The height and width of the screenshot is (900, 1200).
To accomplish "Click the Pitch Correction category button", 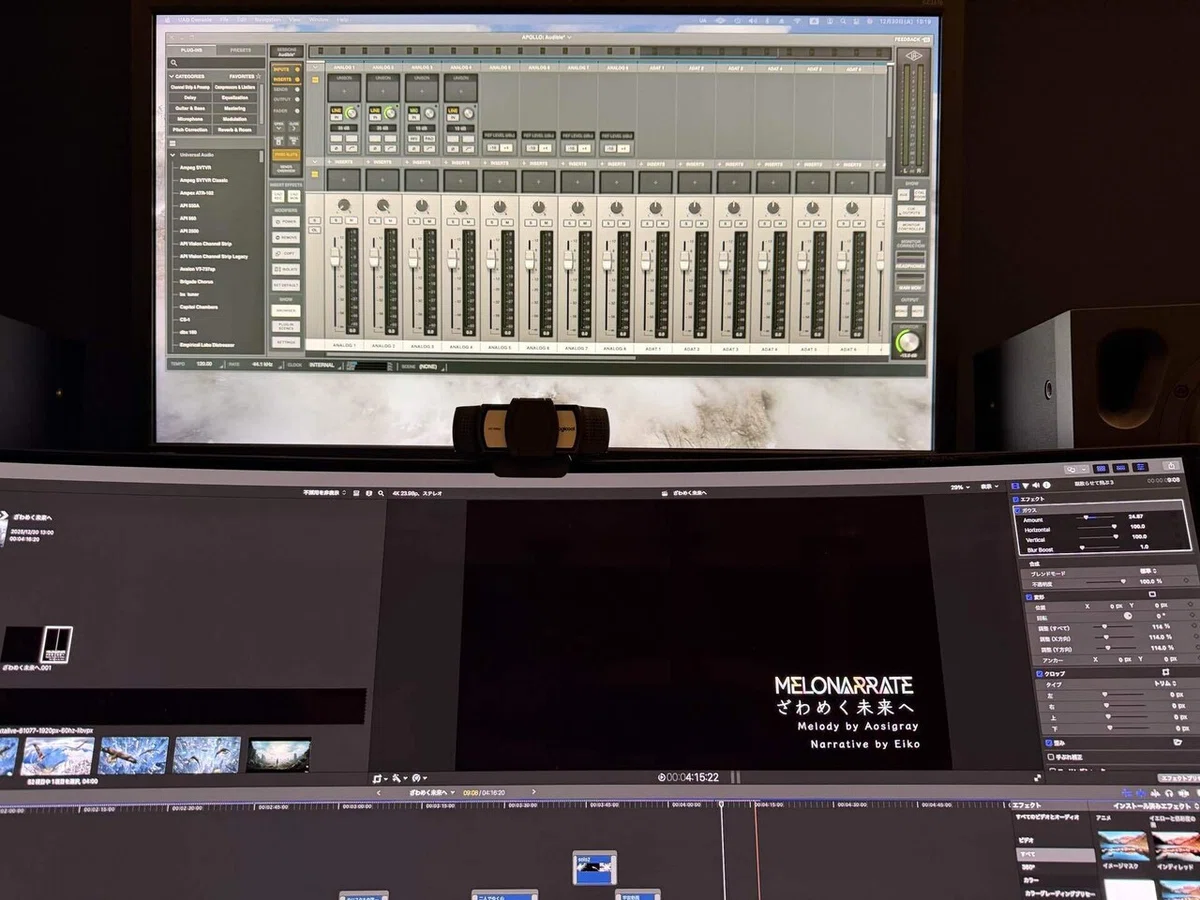I will (190, 129).
